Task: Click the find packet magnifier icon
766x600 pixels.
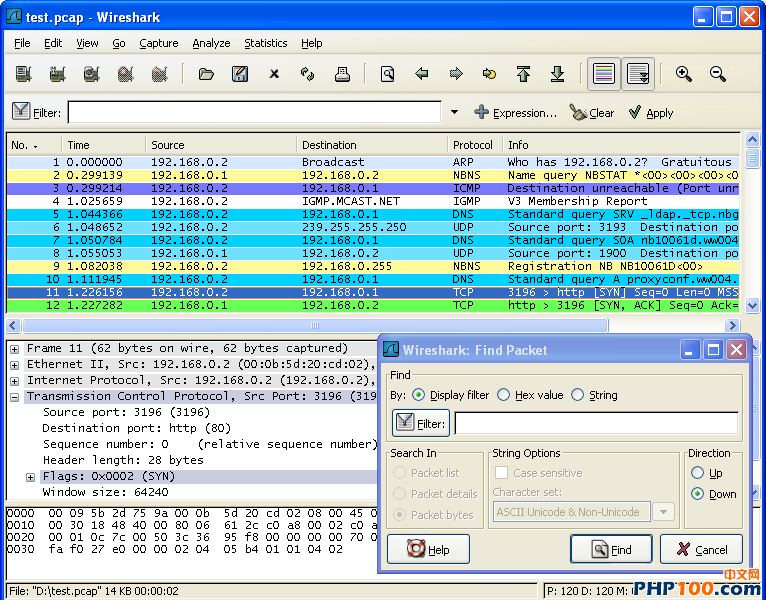Action: click(387, 74)
